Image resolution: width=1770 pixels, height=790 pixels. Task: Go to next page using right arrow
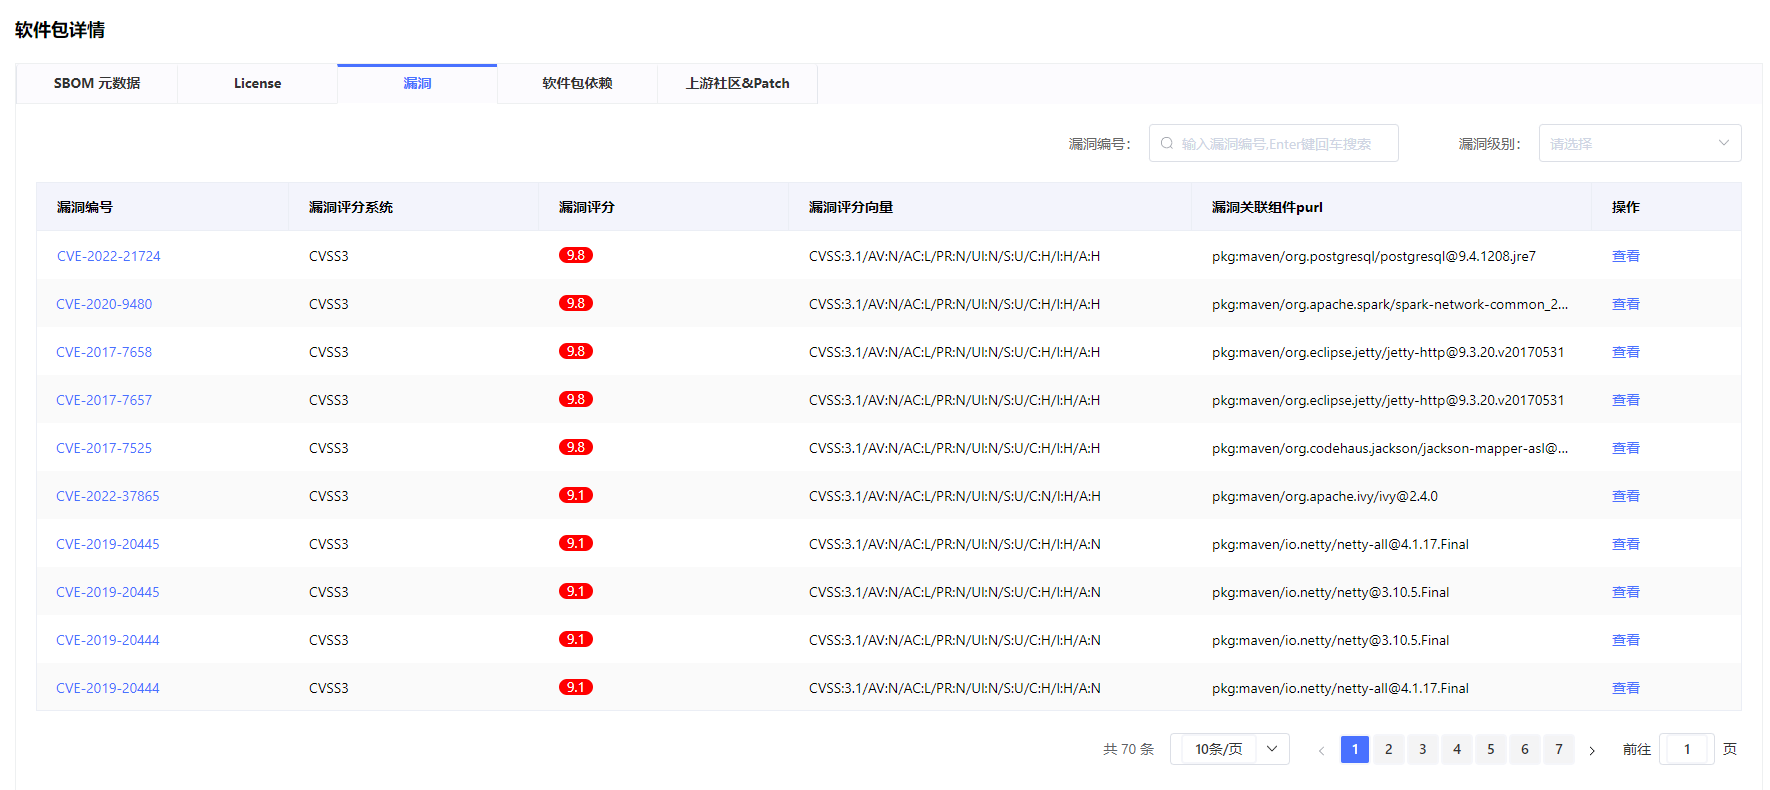pyautogui.click(x=1592, y=750)
